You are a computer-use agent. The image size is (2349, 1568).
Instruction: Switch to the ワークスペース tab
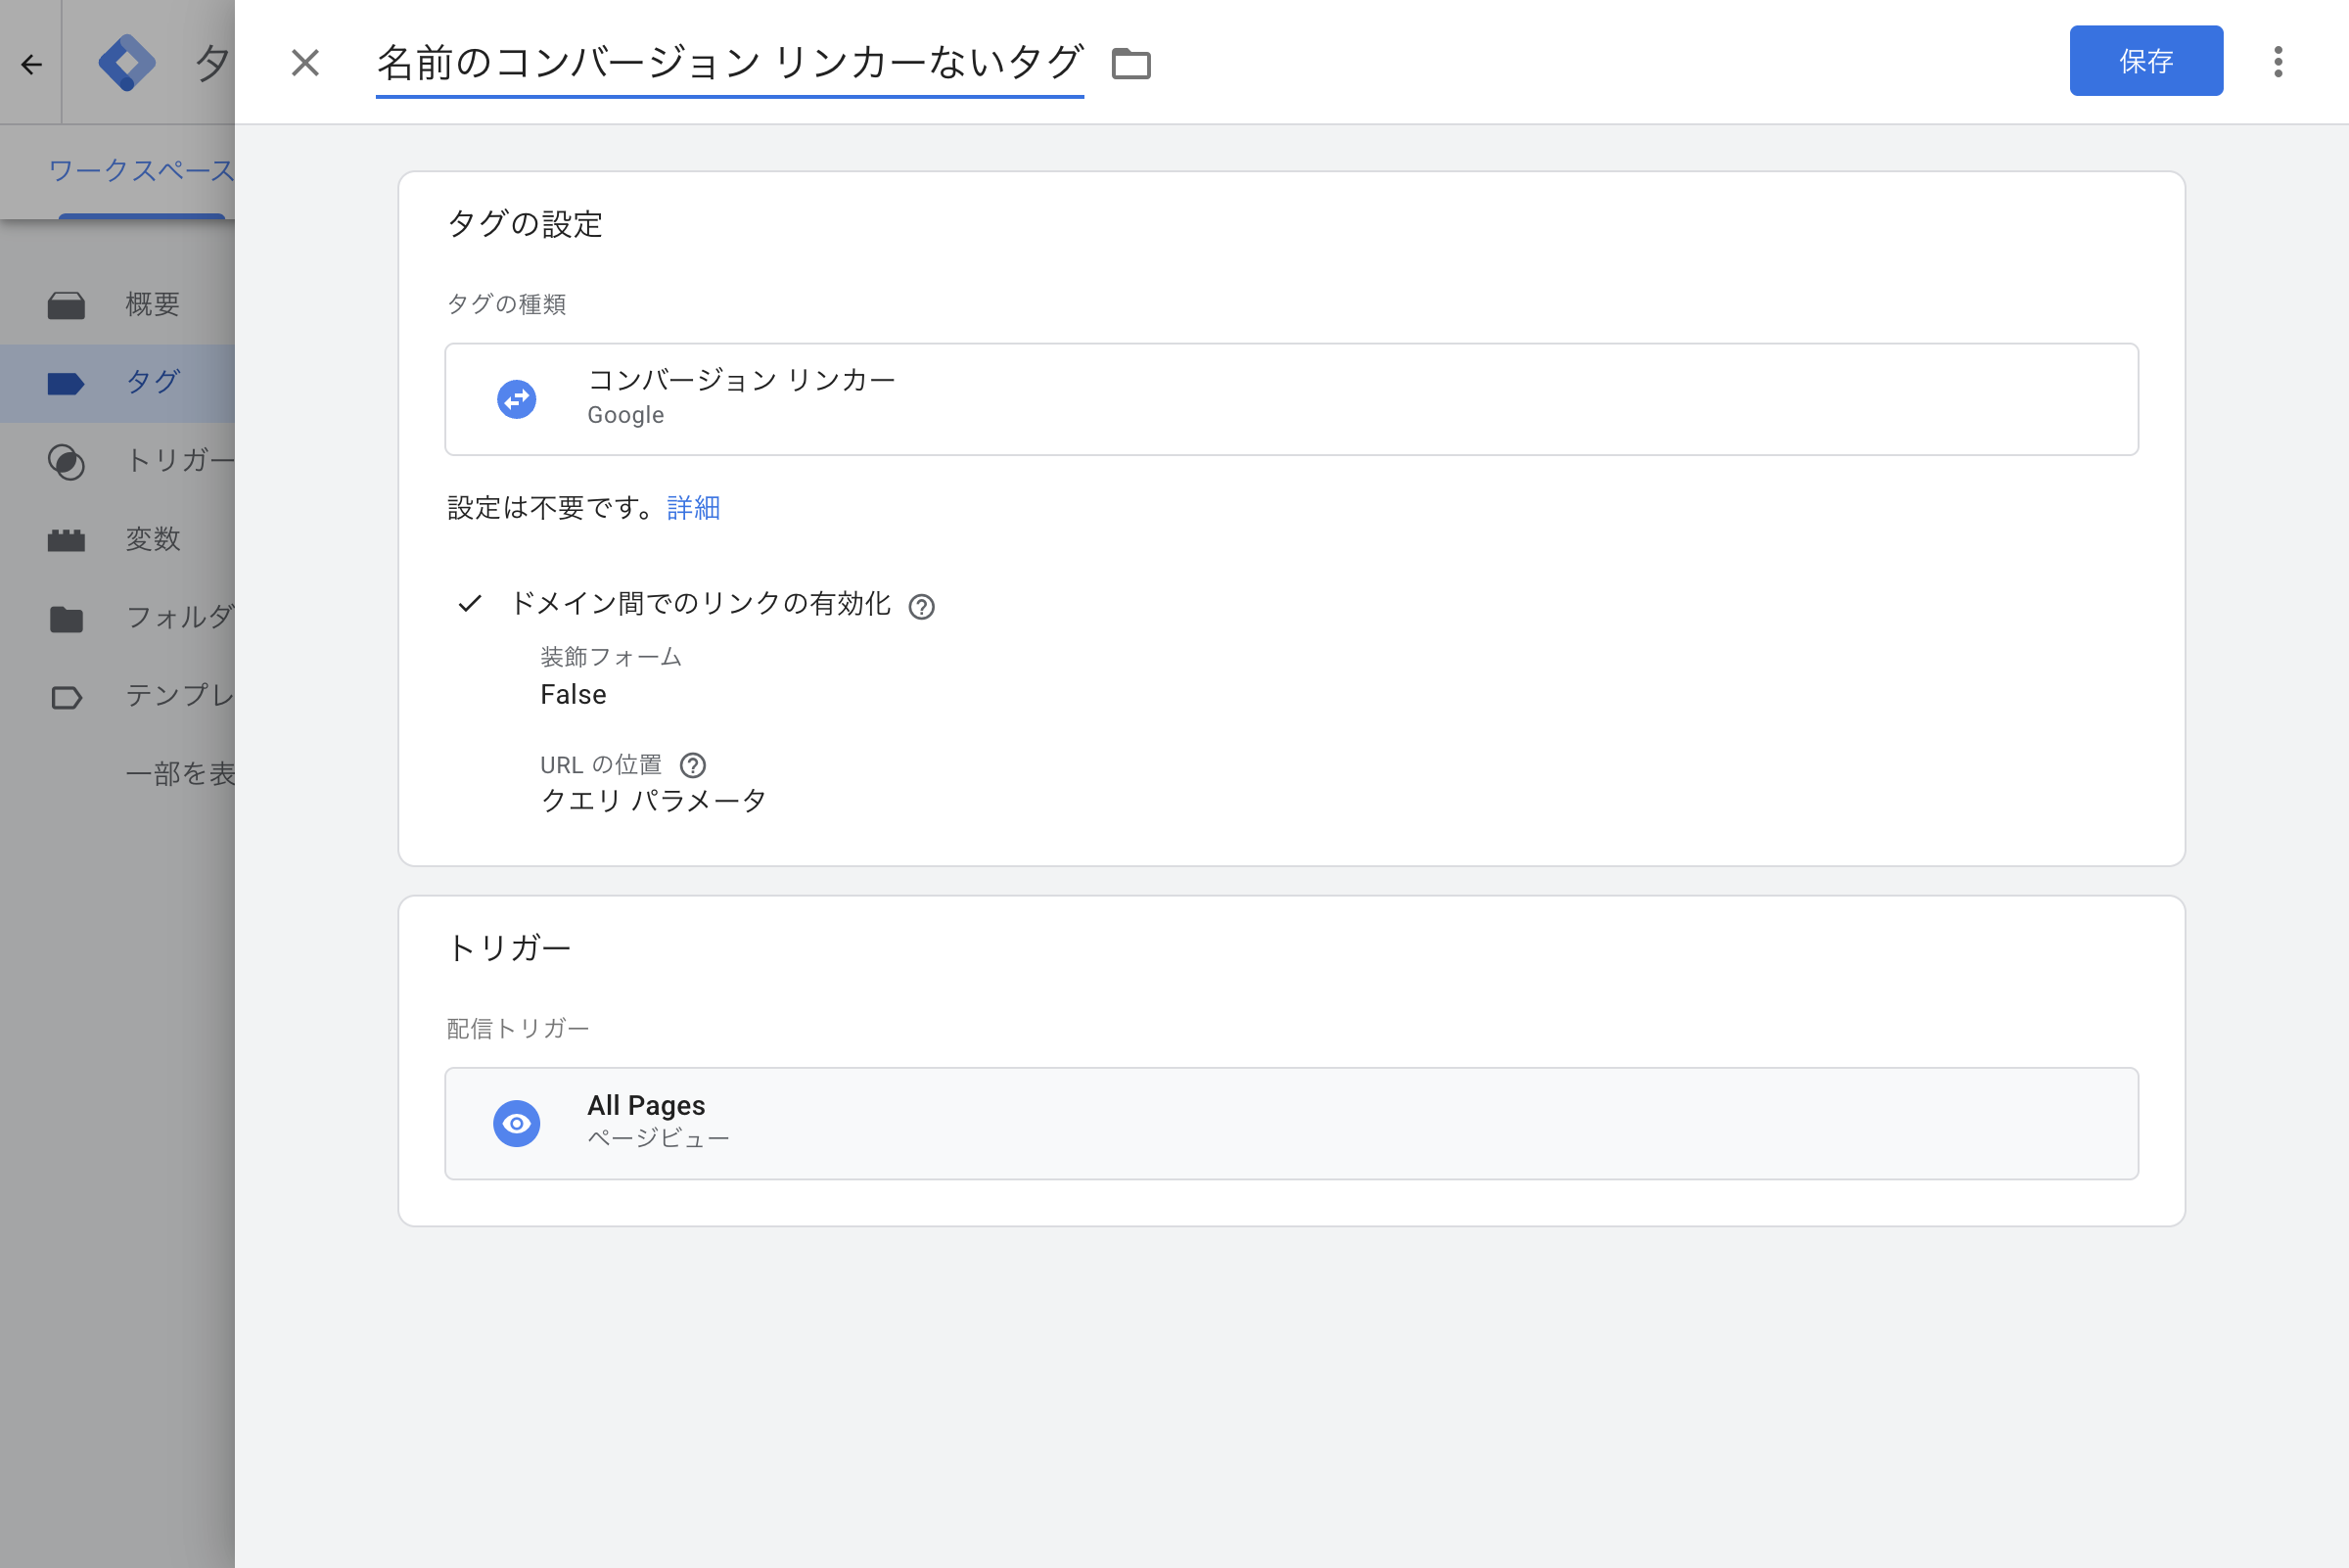141,171
